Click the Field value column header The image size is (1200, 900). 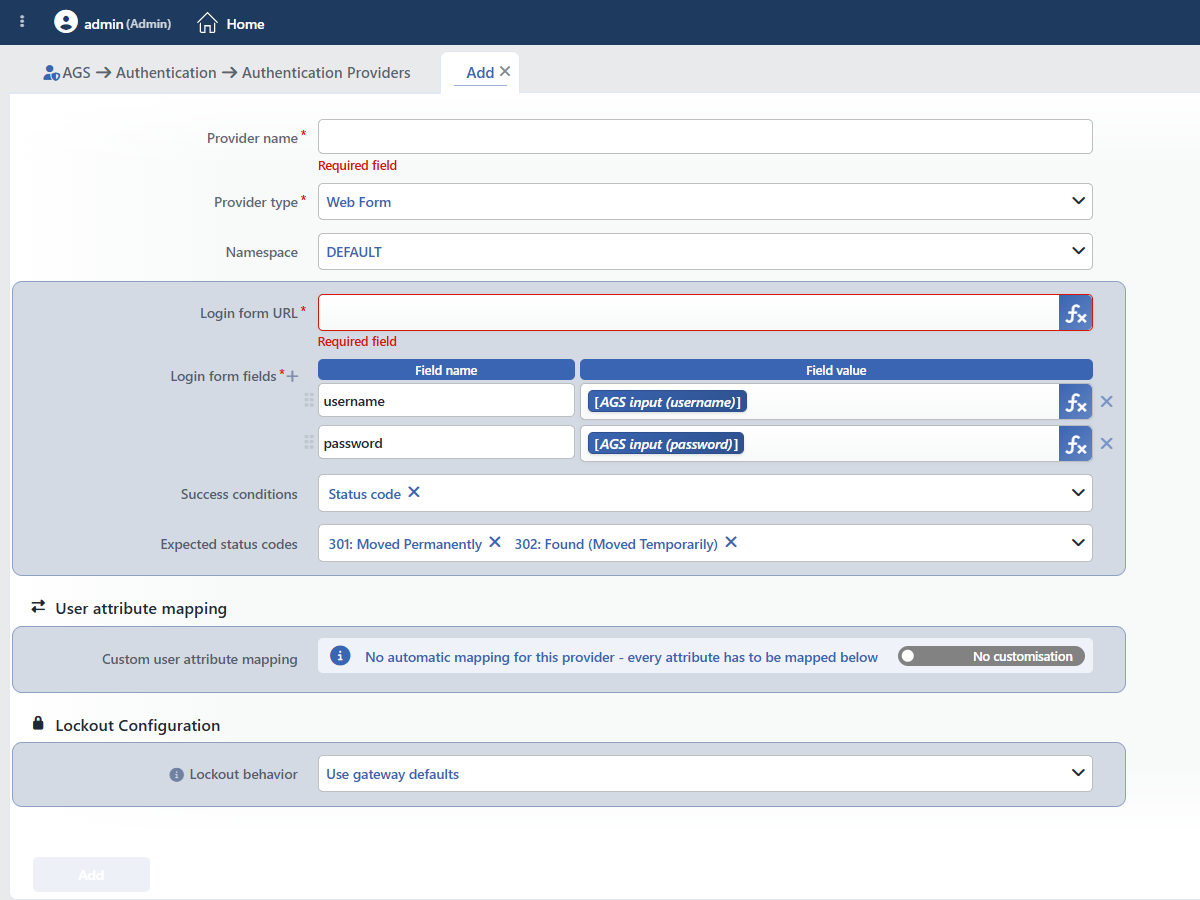click(x=836, y=370)
